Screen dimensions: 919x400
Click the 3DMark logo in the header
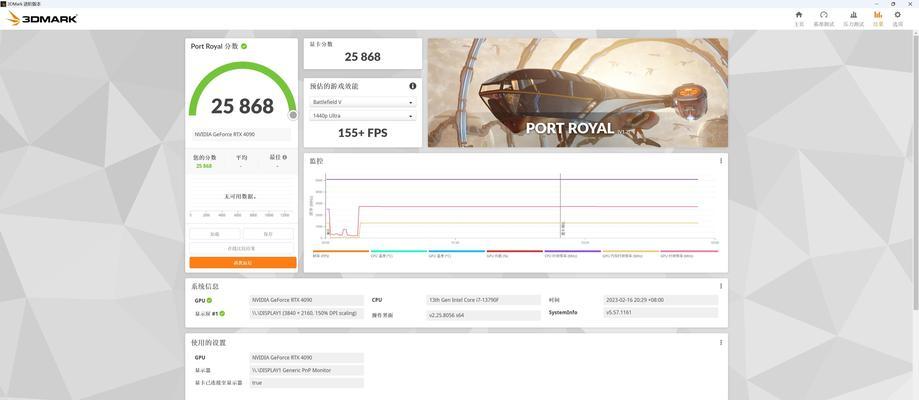(x=42, y=19)
